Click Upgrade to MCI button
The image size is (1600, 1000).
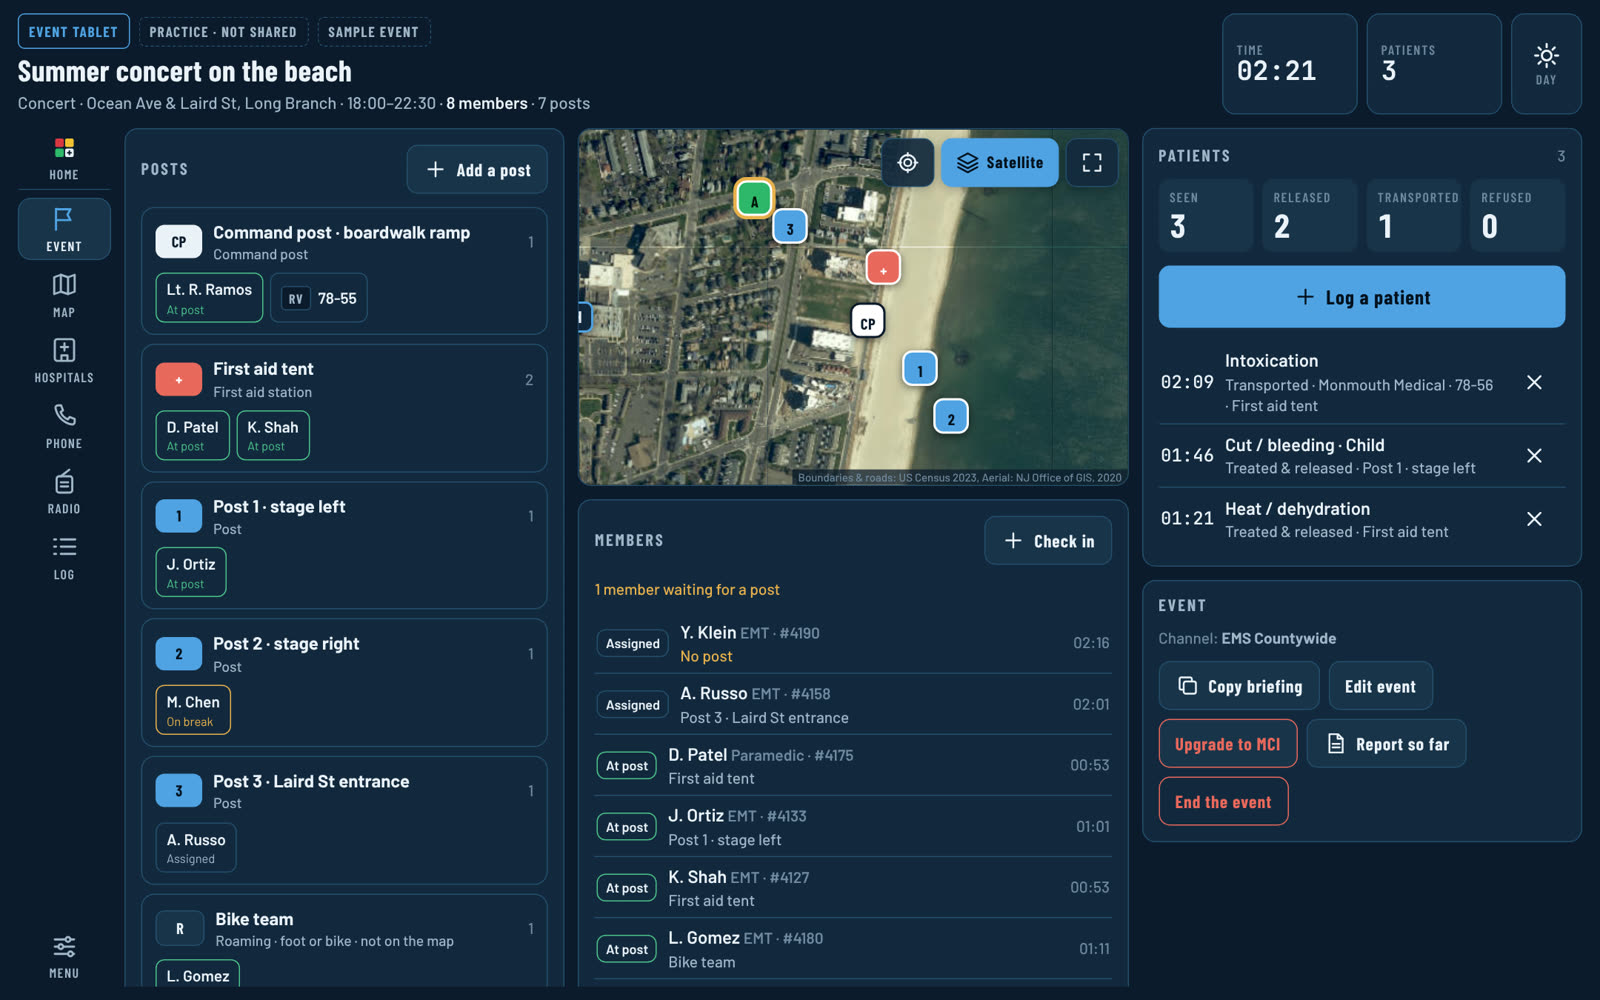[x=1228, y=744]
